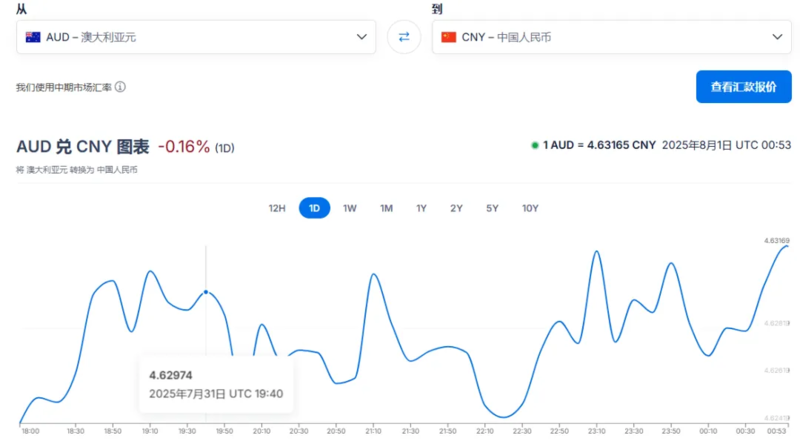Open the CNY – 中国人民币 currency selector
Viewport: 800px width, 441px height.
click(x=612, y=37)
